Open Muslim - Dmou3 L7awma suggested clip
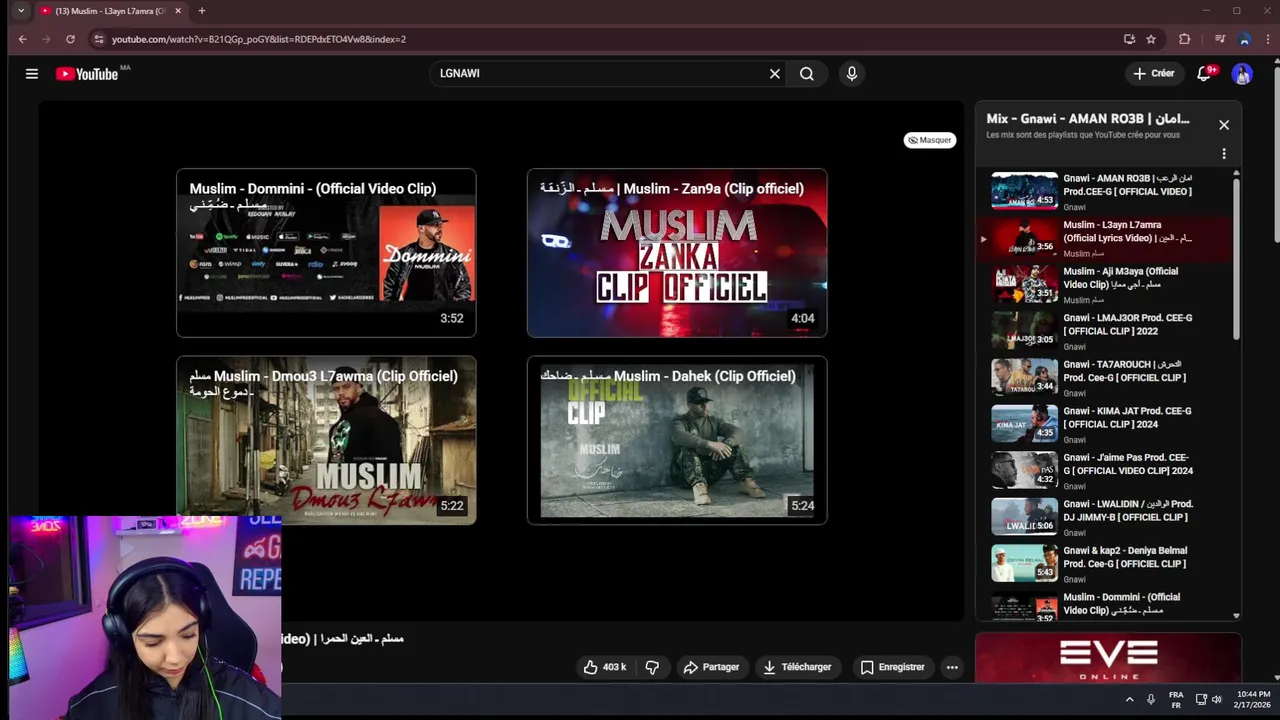The image size is (1280, 720). coord(326,440)
